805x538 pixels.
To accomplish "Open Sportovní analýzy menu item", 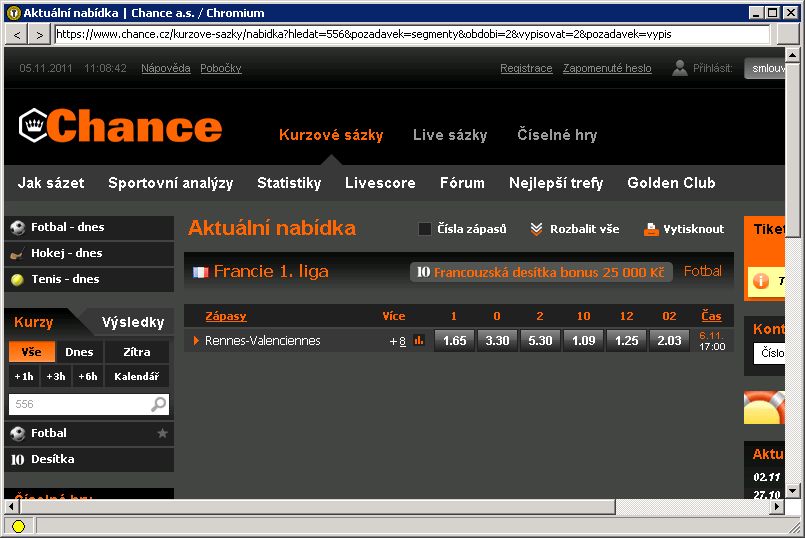I will tap(171, 183).
